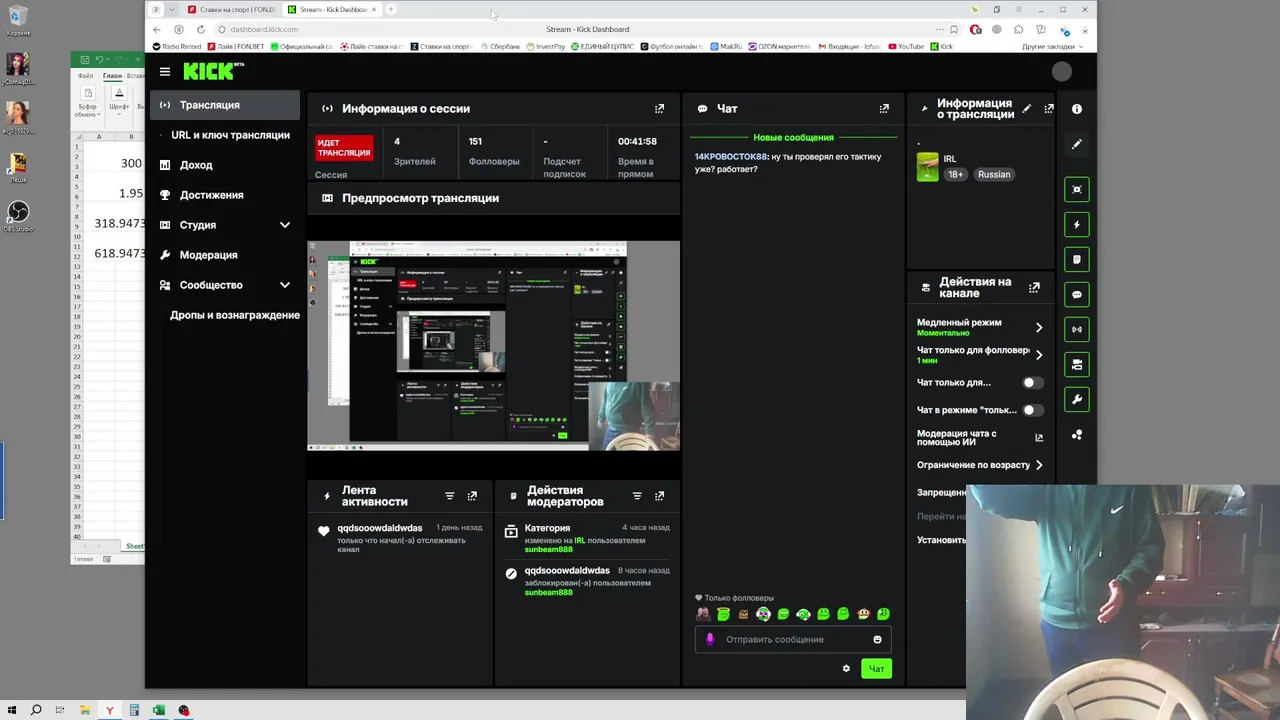
Task: Toggle the chat bubble widget in sidebar
Action: click(x=1077, y=294)
